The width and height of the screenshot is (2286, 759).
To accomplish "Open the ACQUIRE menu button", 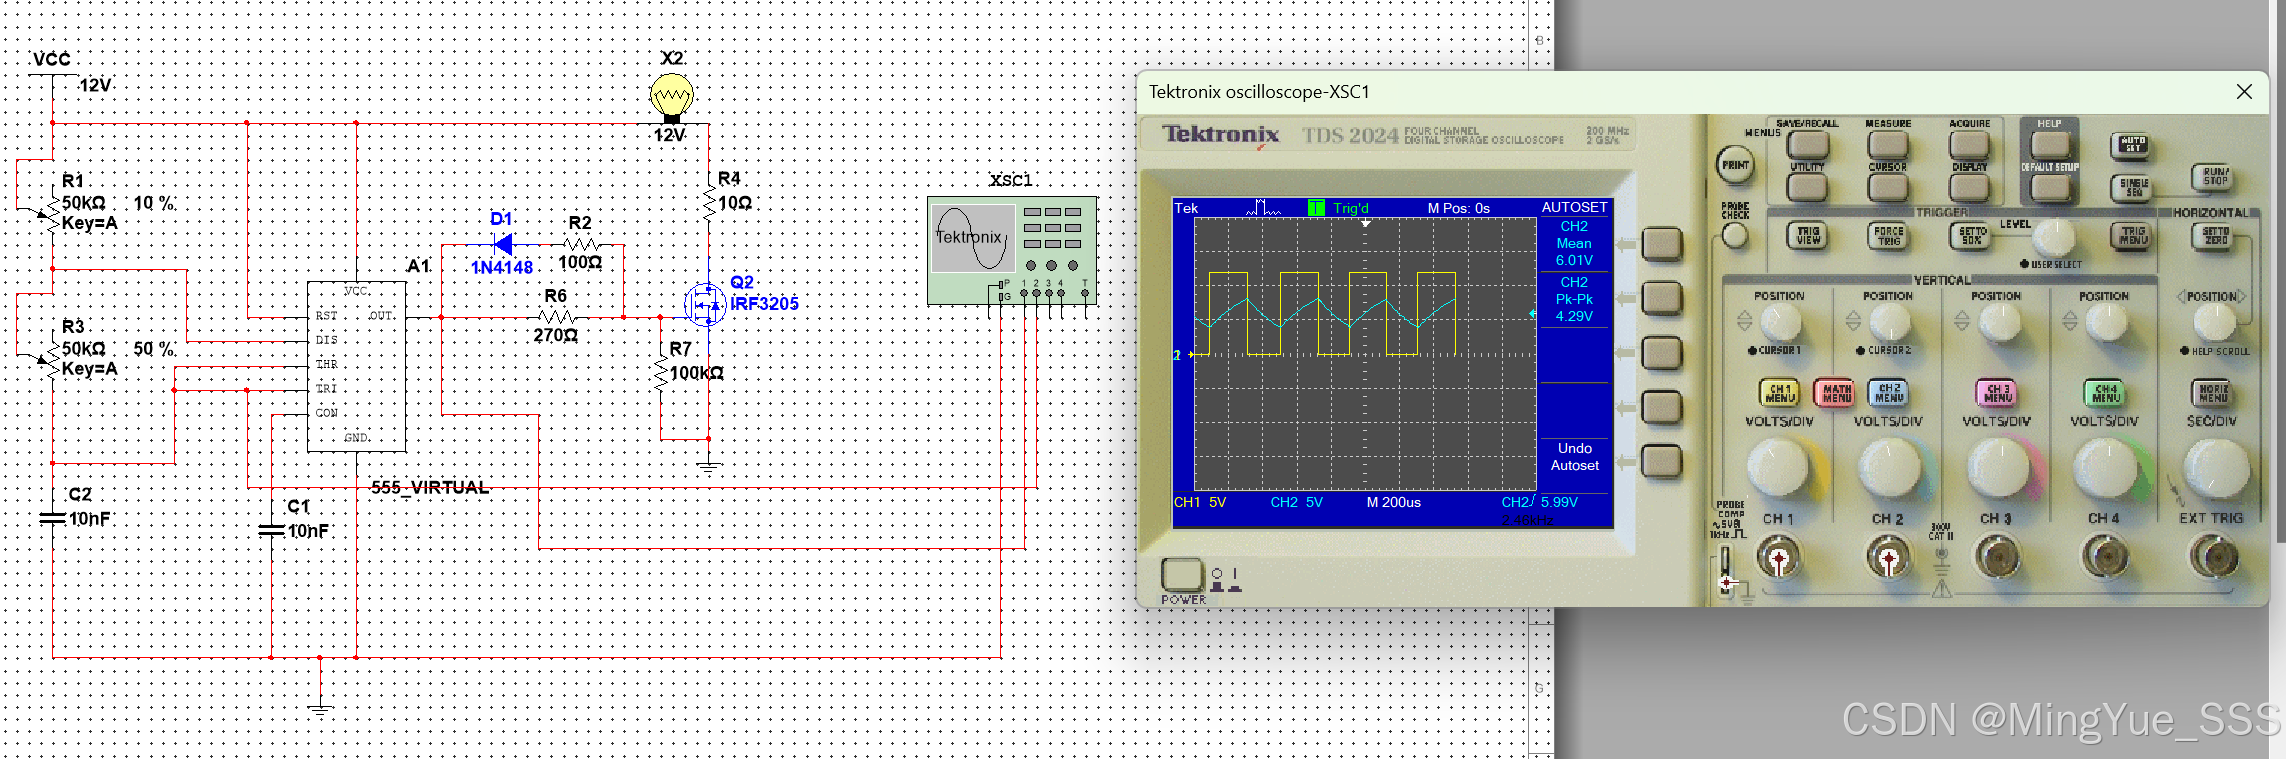I will click(x=1969, y=144).
